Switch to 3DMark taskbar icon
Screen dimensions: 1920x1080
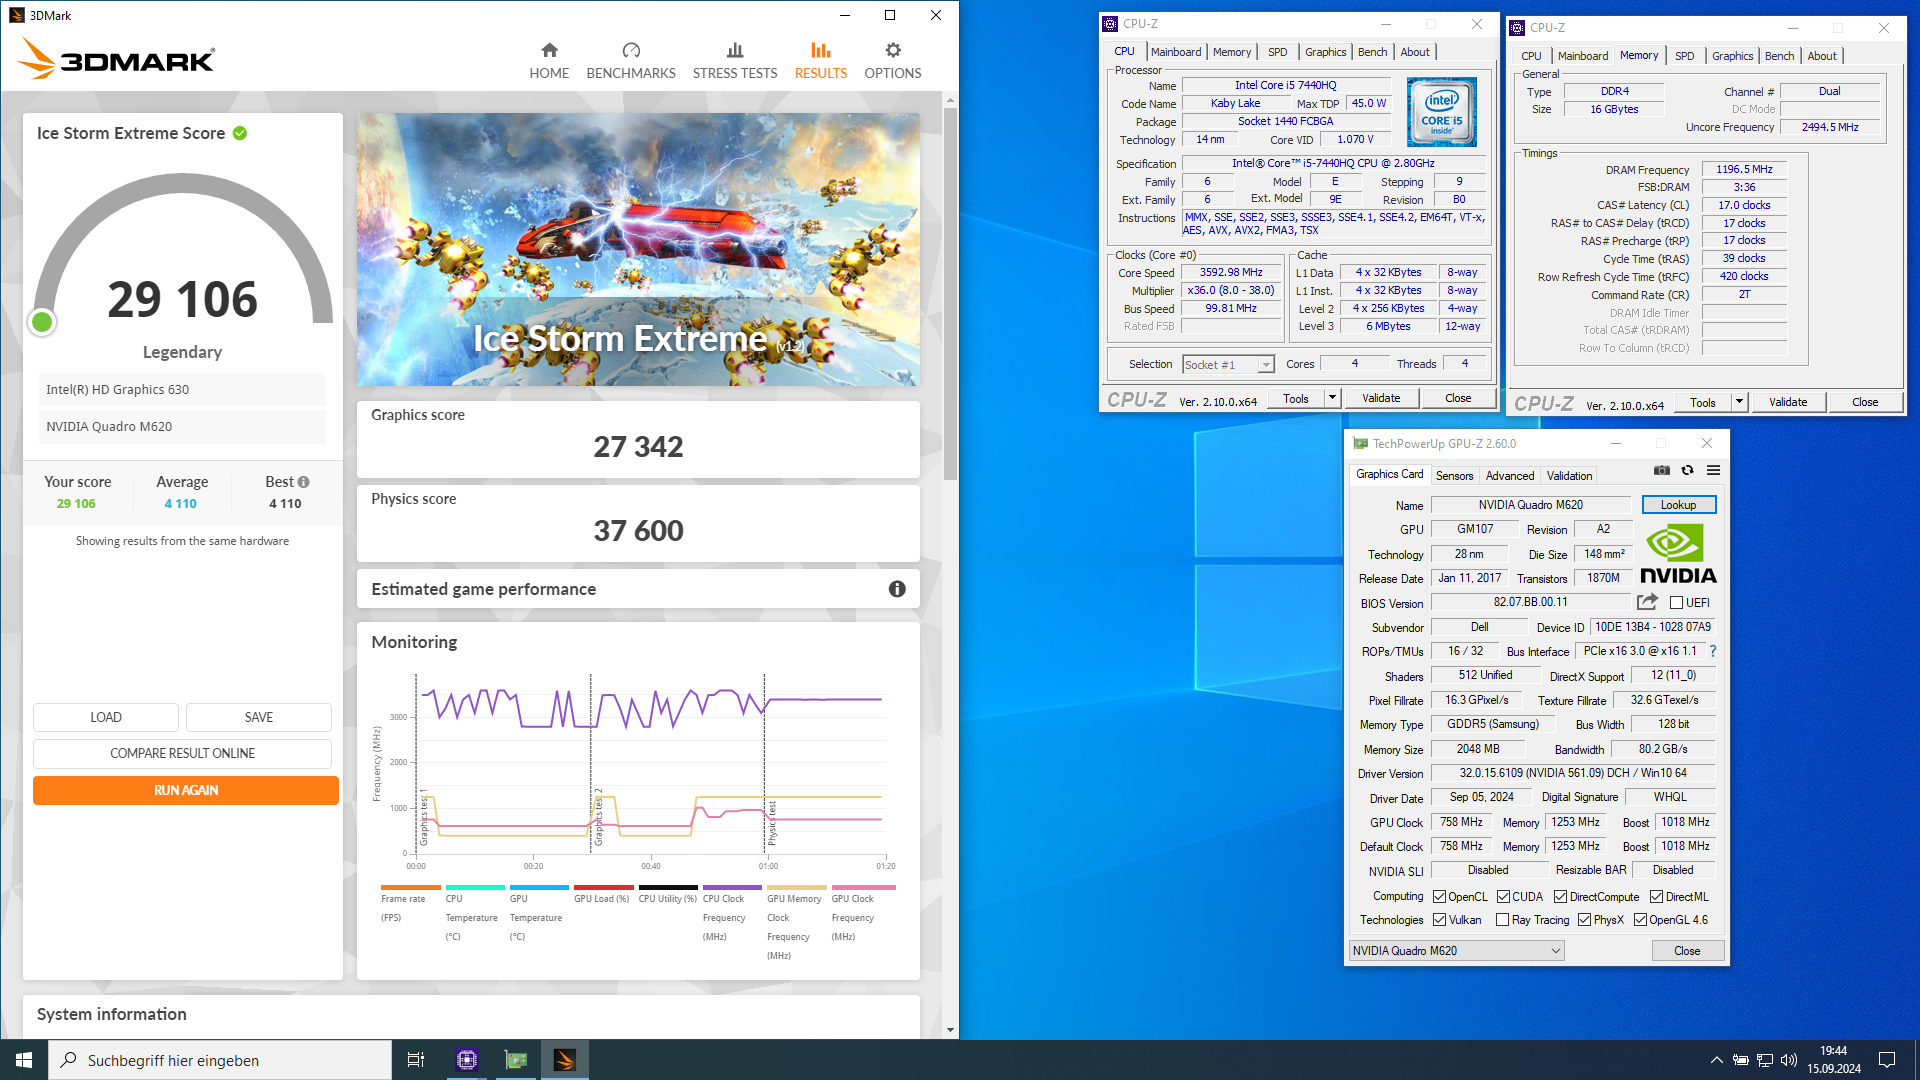coord(565,1060)
